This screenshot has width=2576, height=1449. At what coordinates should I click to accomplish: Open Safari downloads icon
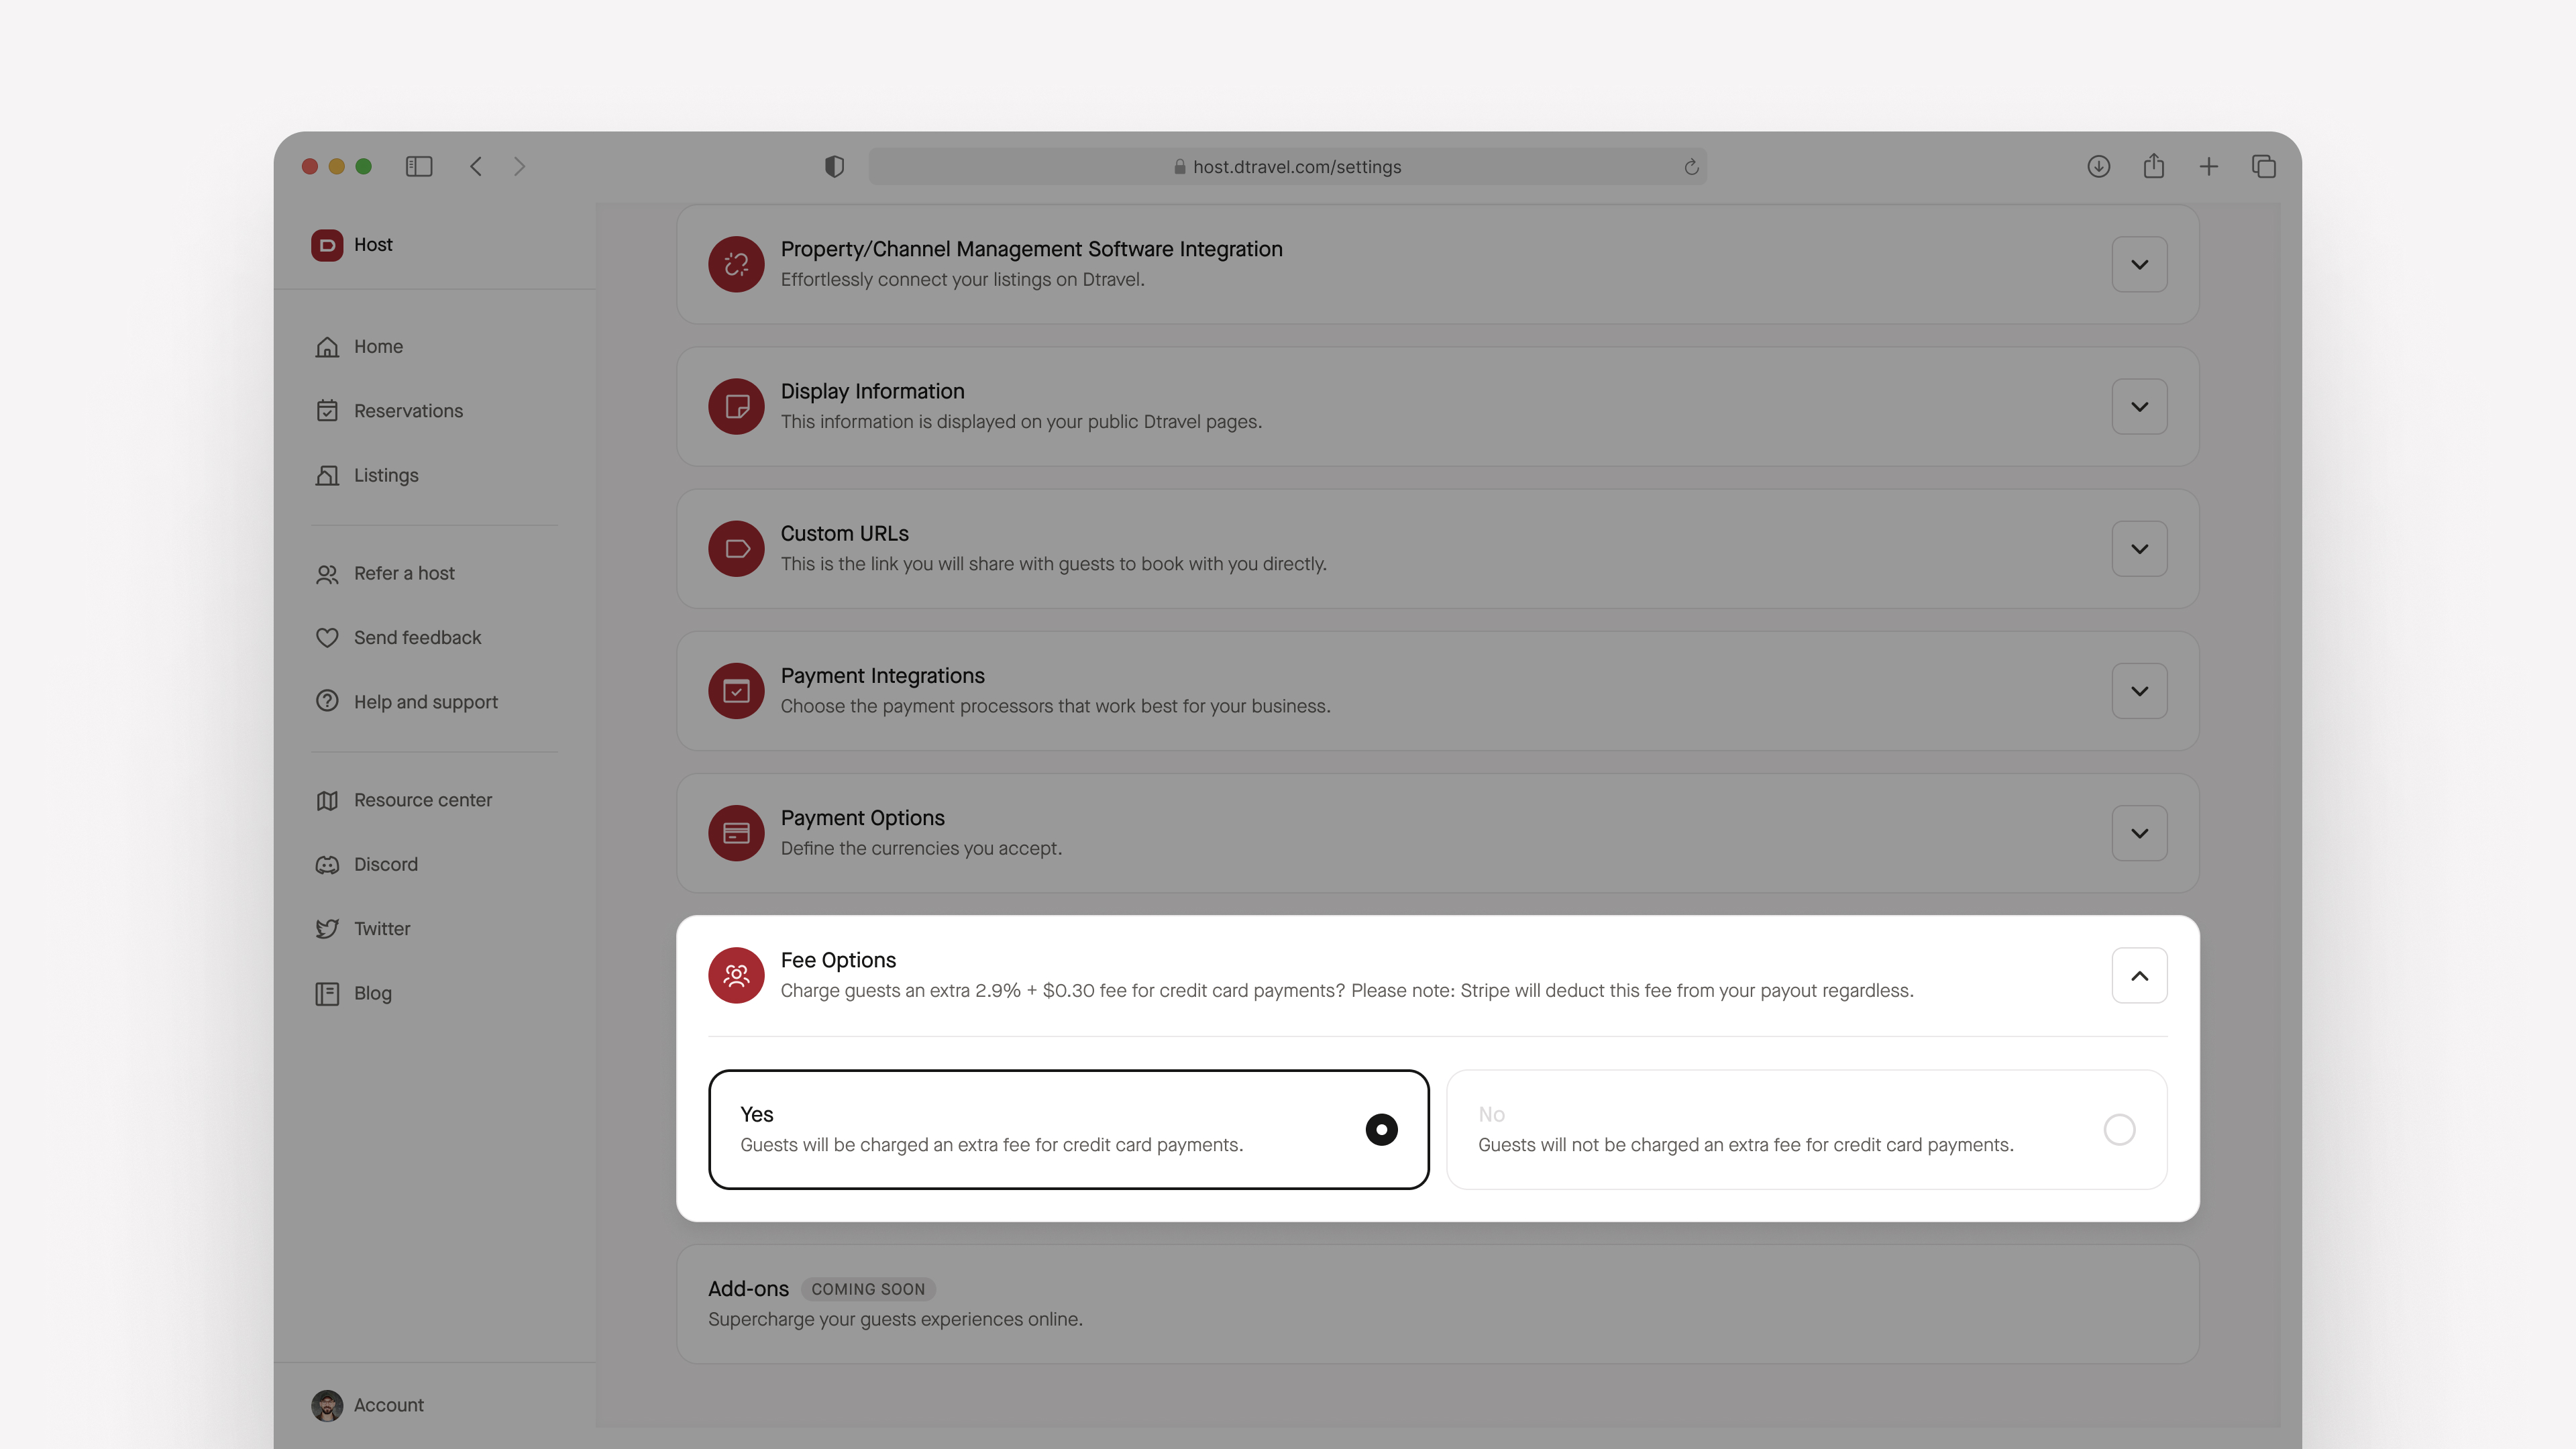(2098, 166)
